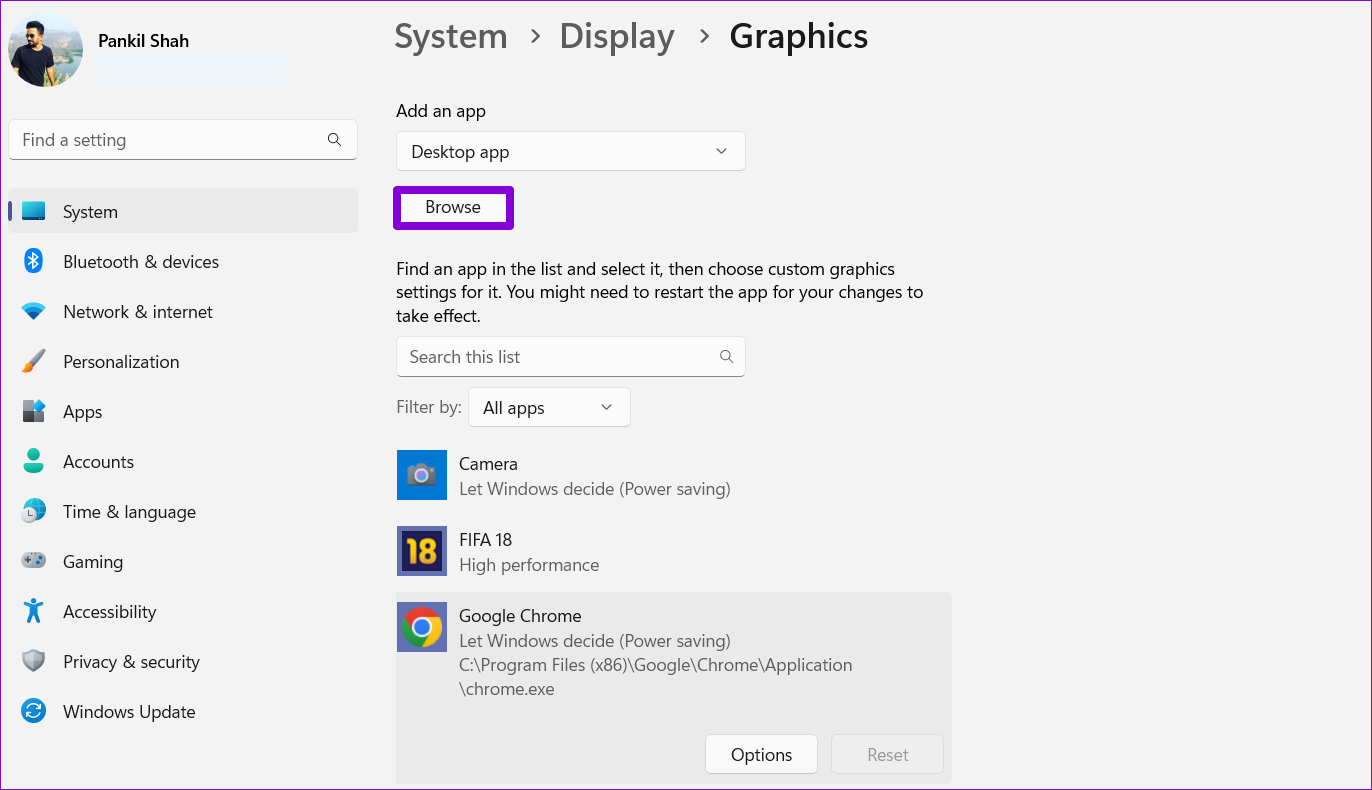1372x790 pixels.
Task: Open Bluetooth & devices settings
Action: coord(183,262)
